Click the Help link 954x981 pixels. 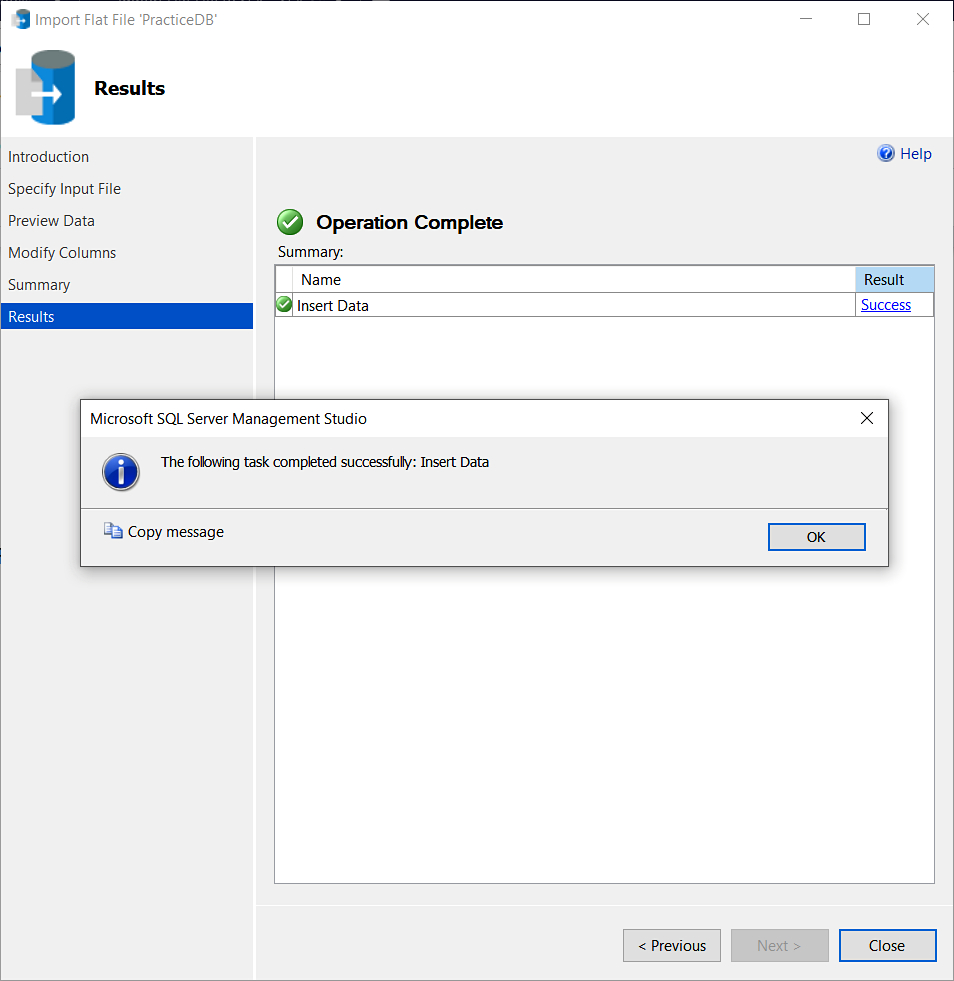click(x=915, y=153)
